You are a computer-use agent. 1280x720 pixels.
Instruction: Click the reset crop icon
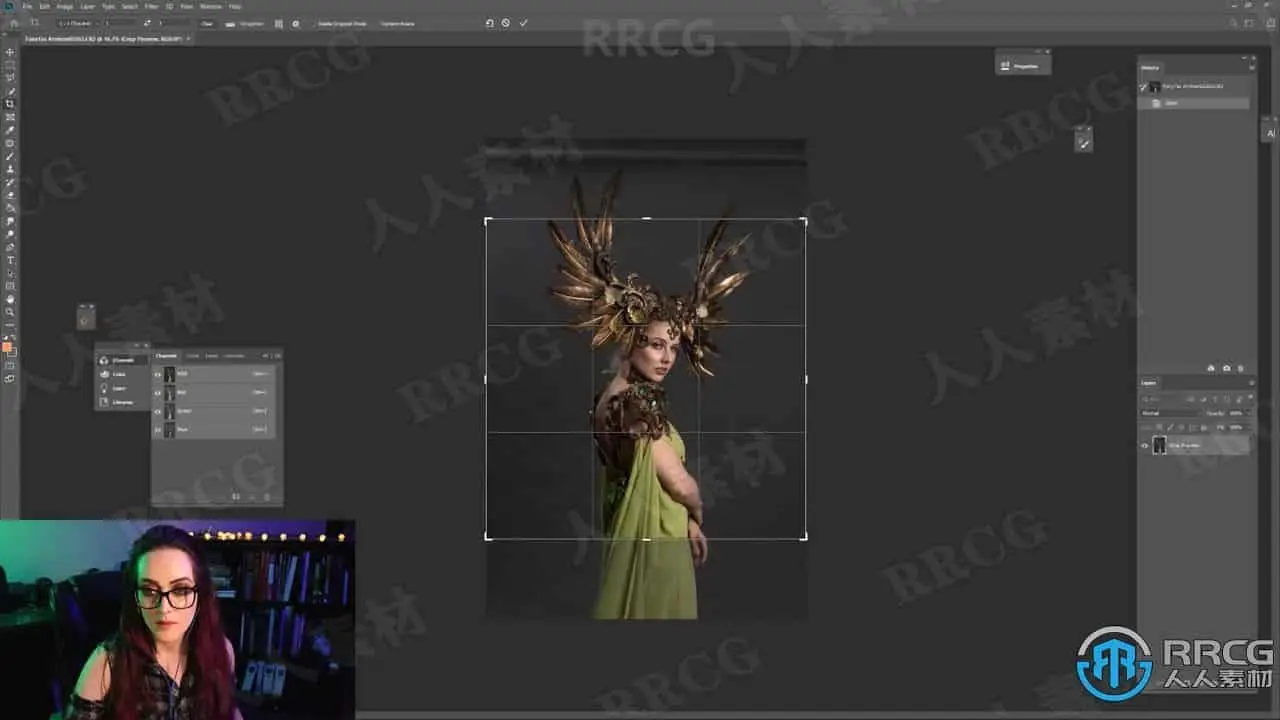(x=489, y=23)
